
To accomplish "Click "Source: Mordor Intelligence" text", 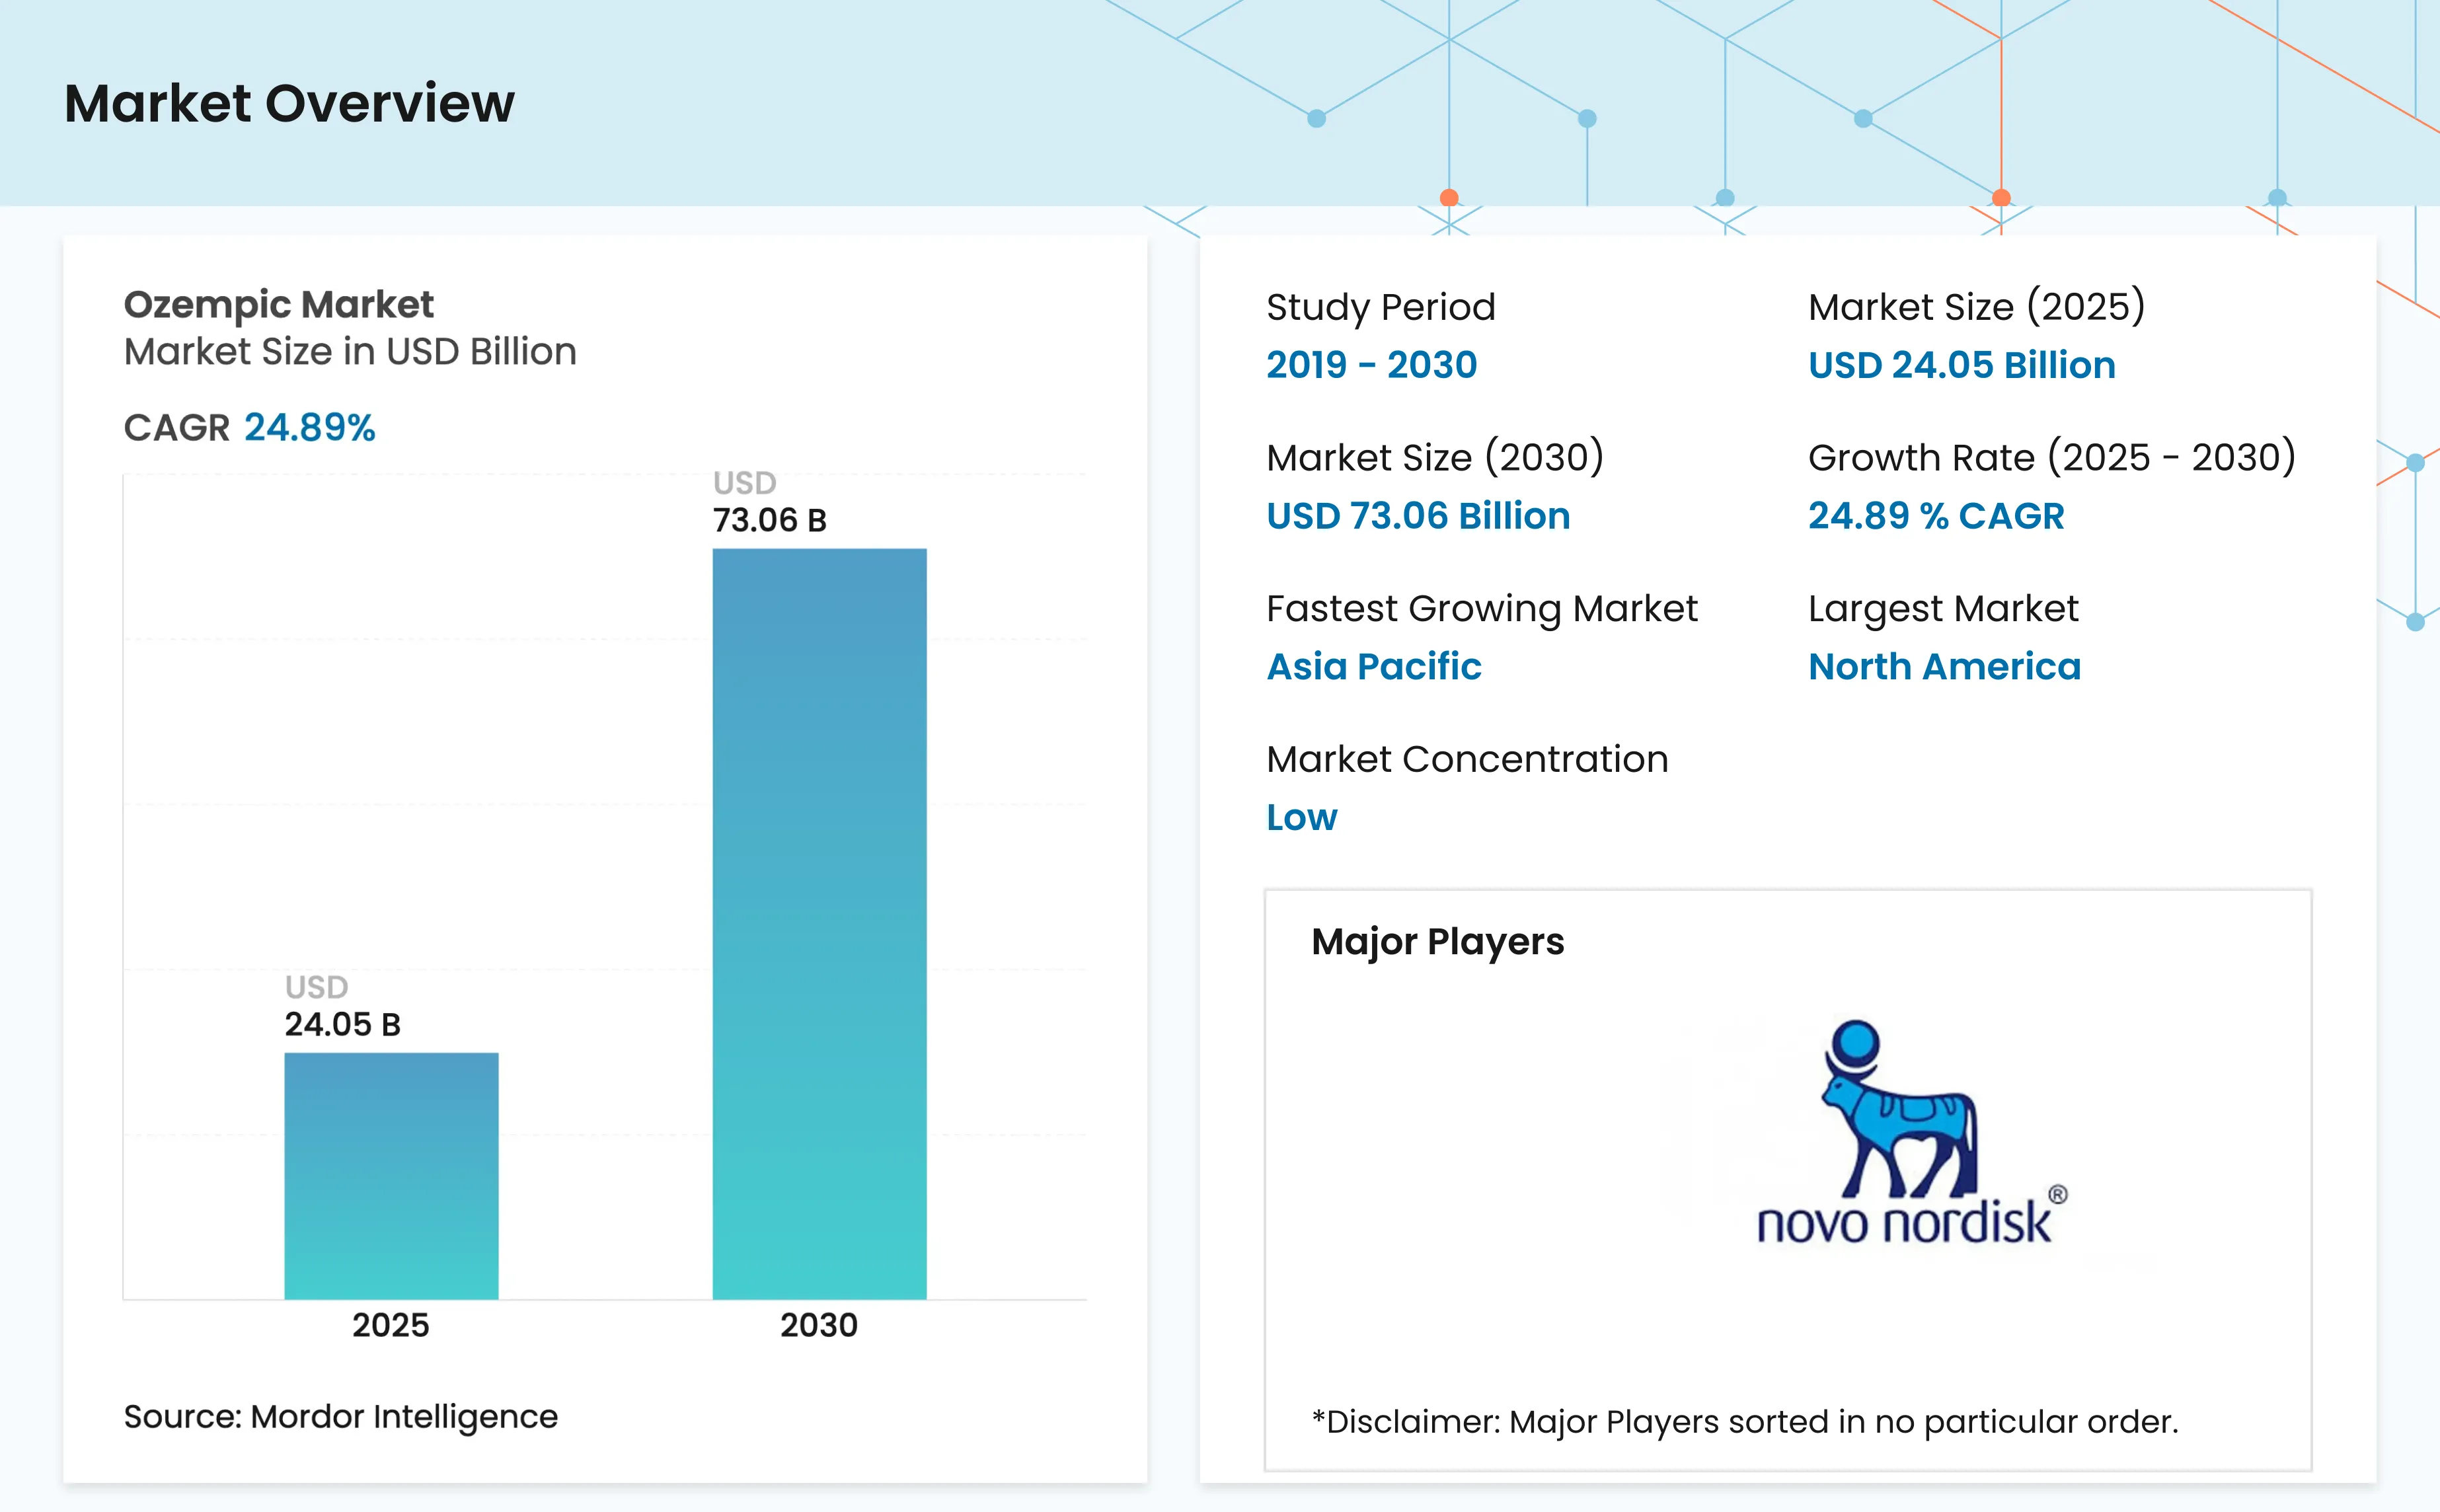I will [340, 1417].
